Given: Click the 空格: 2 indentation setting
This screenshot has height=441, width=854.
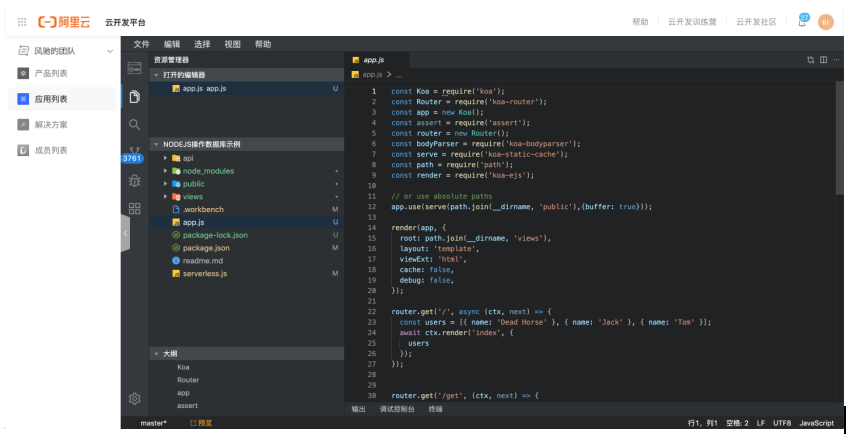Looking at the screenshot, I should (x=737, y=423).
